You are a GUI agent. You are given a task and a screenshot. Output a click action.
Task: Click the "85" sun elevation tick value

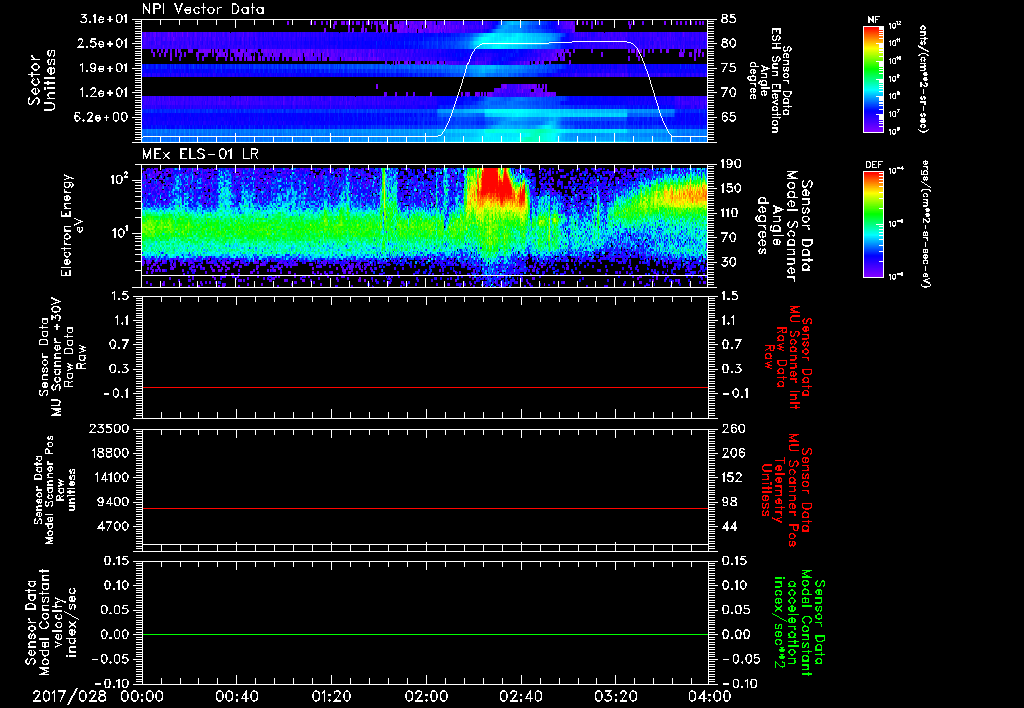(729, 19)
